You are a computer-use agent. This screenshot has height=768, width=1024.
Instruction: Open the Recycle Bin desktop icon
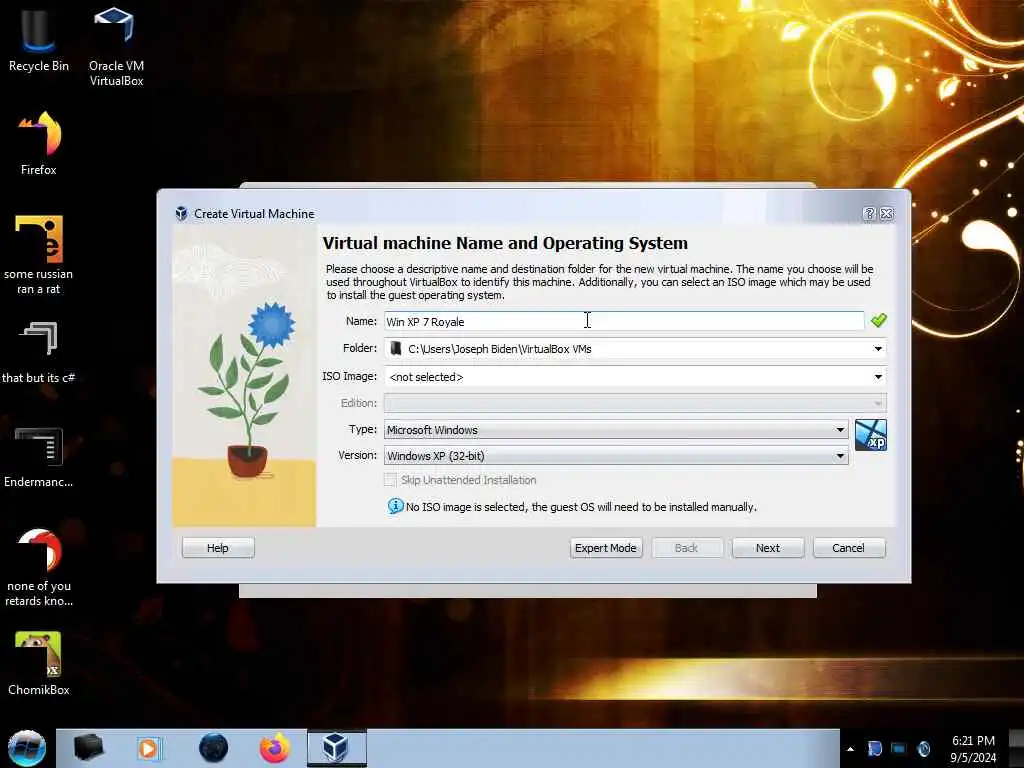(x=39, y=38)
